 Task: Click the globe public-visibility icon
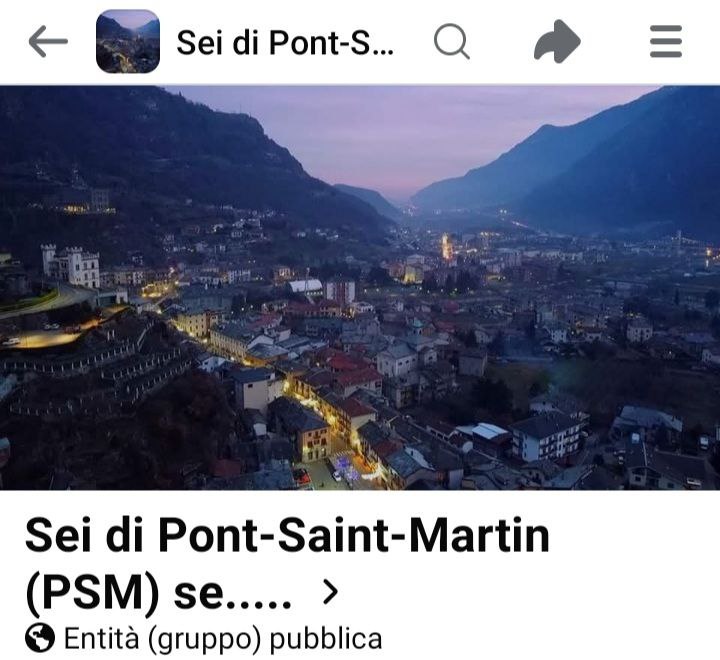(40, 637)
